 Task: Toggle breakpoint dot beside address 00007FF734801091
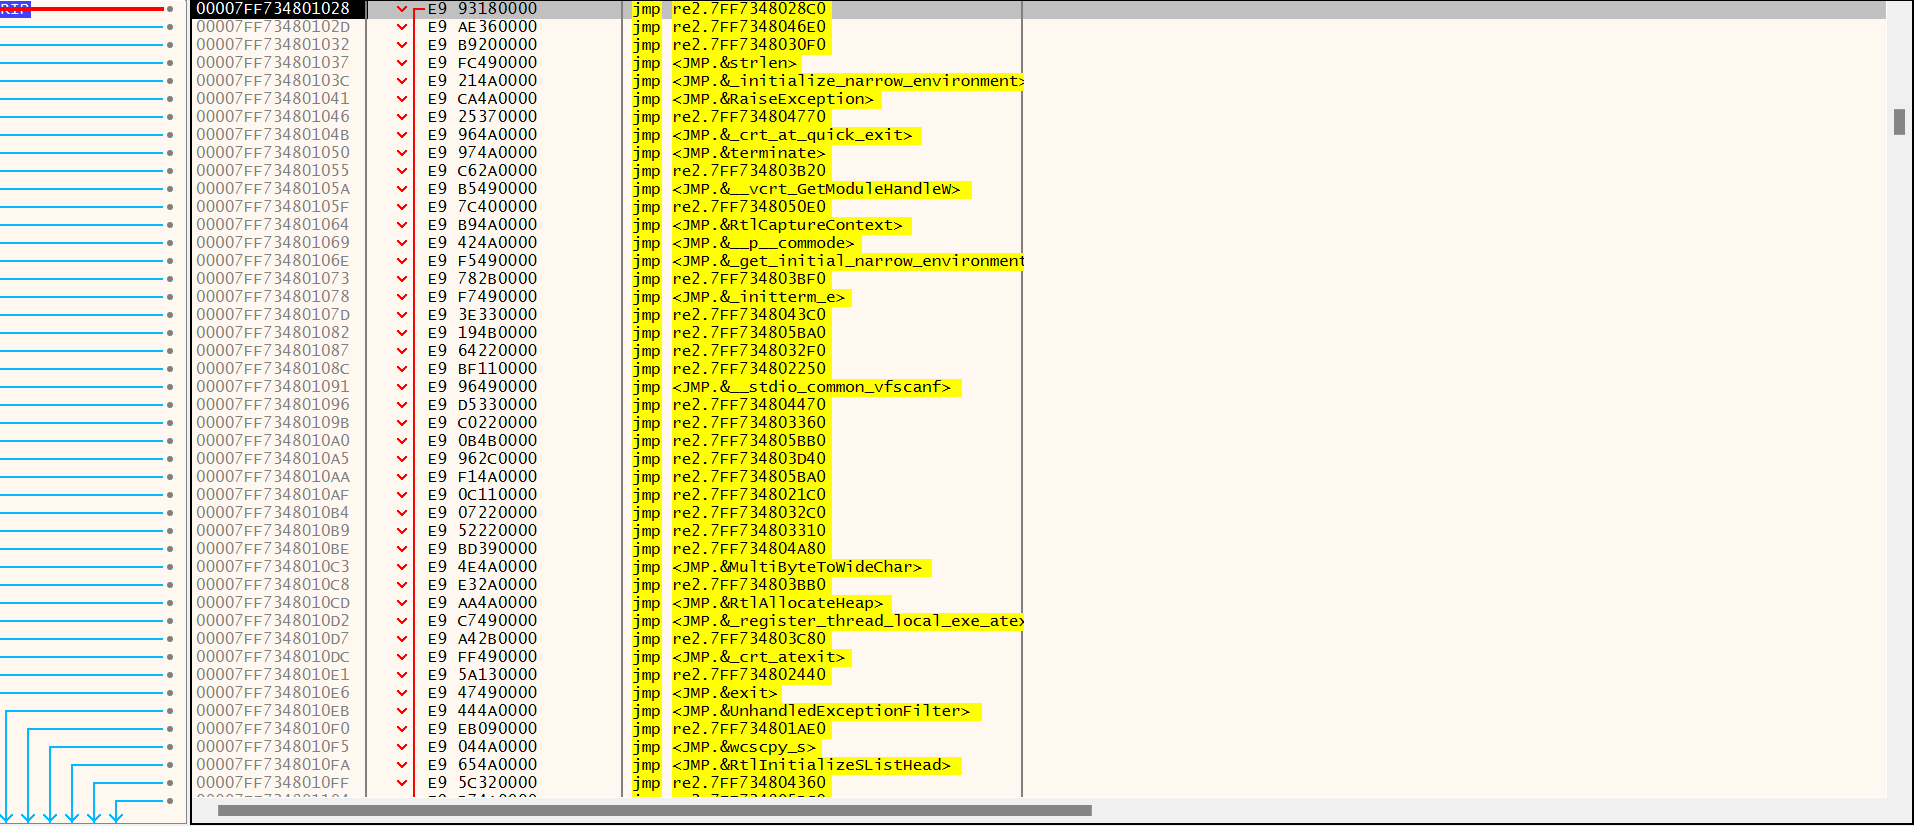click(x=170, y=387)
